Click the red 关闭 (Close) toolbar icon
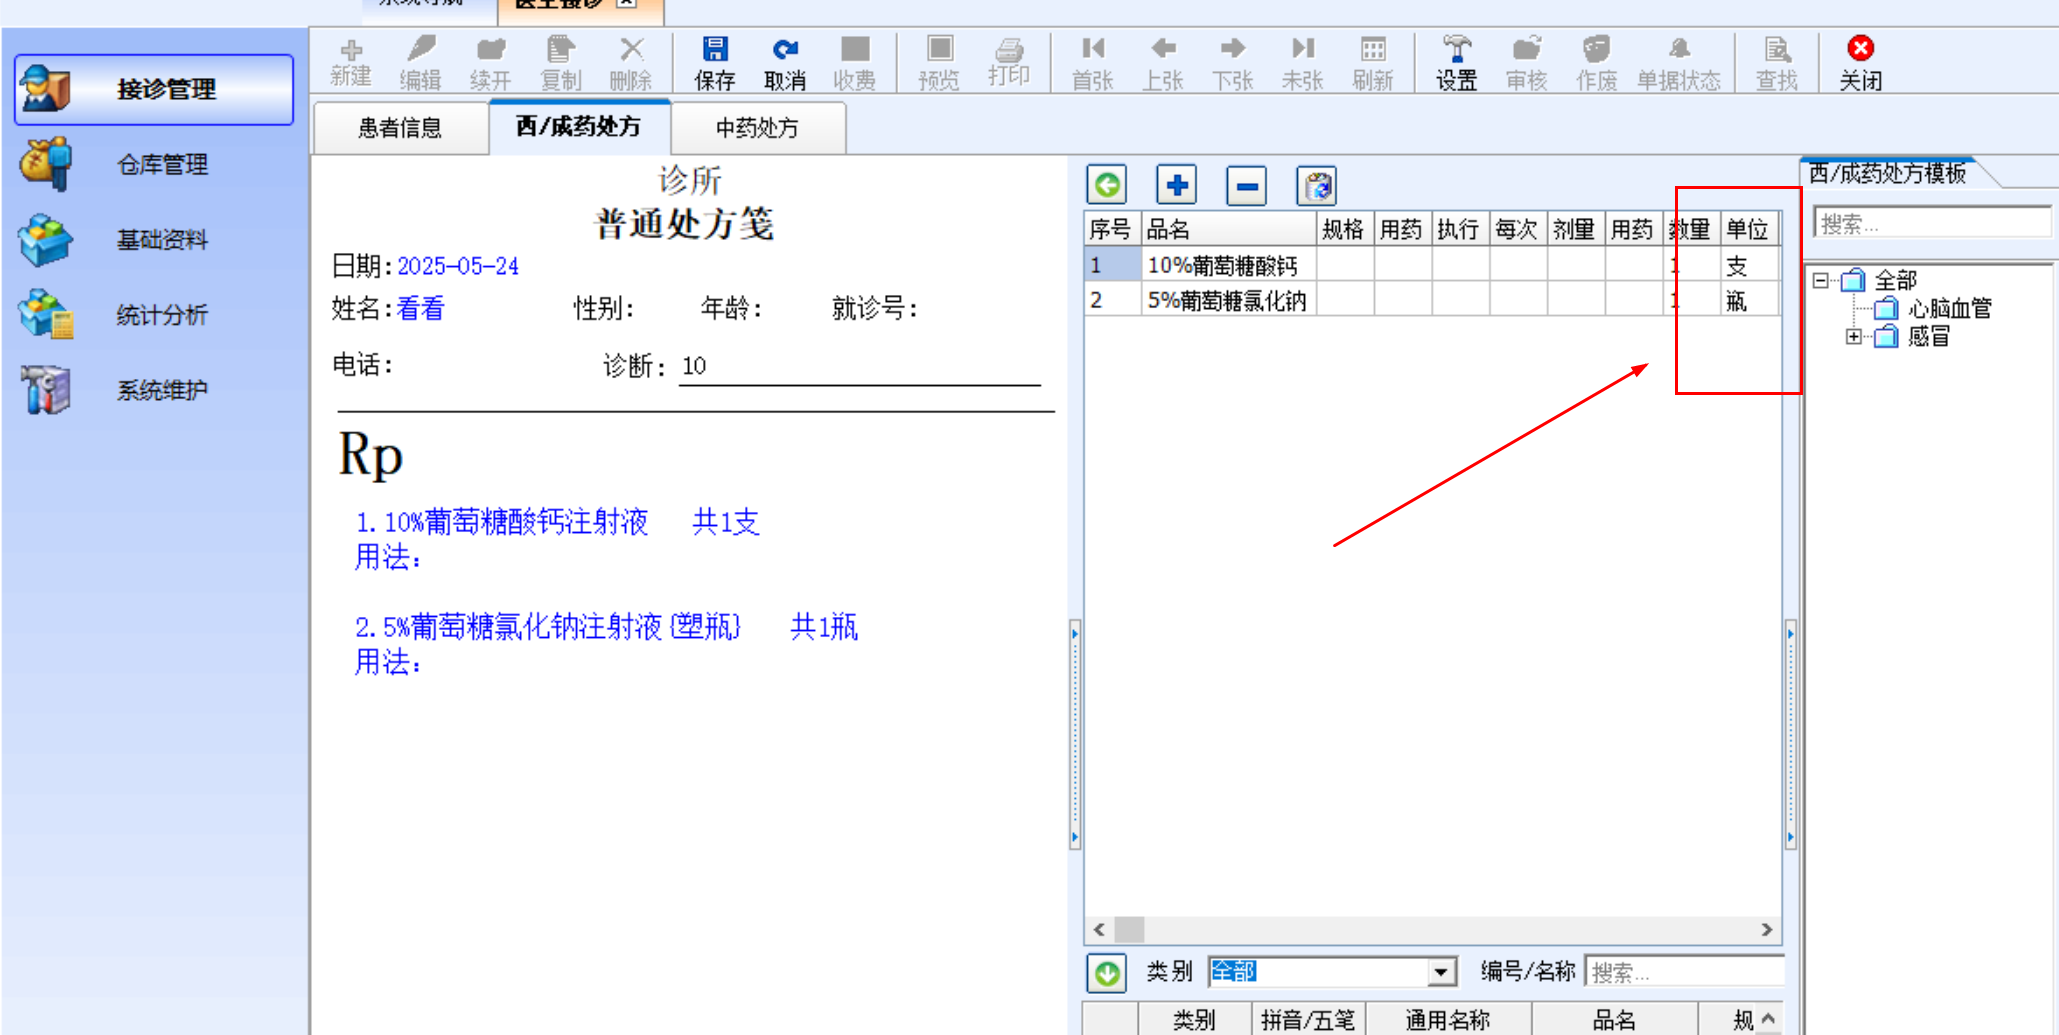 pos(1861,64)
